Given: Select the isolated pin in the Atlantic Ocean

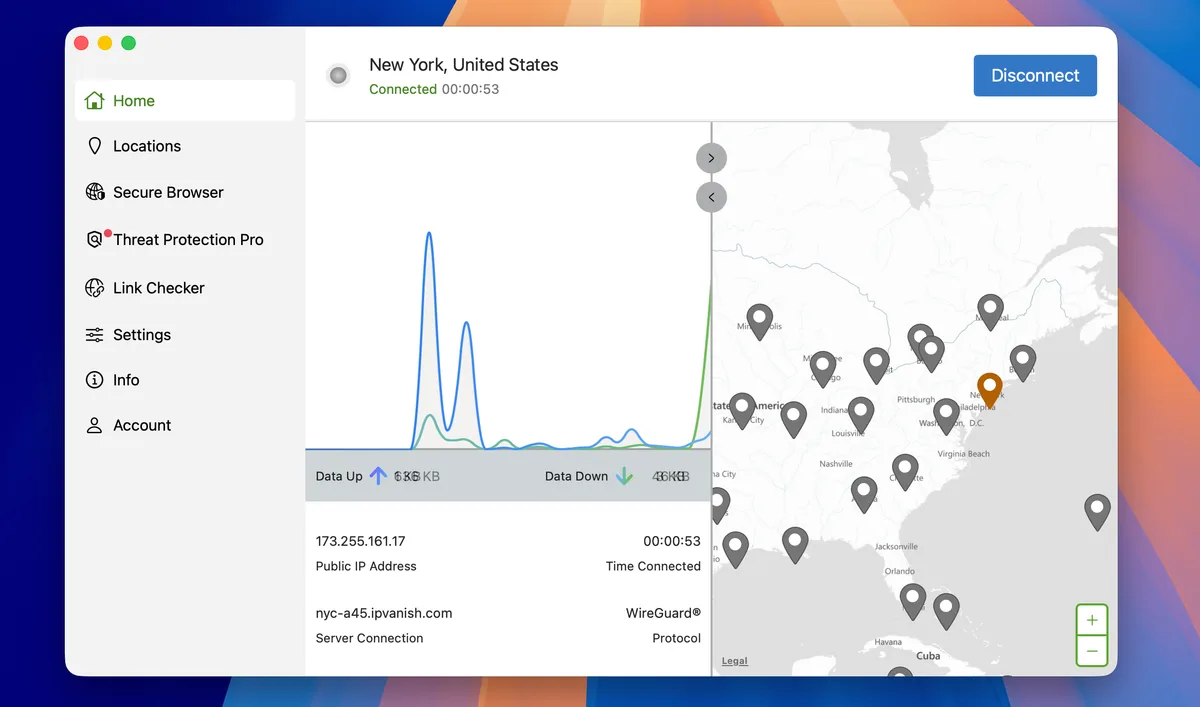Looking at the screenshot, I should (1097, 511).
